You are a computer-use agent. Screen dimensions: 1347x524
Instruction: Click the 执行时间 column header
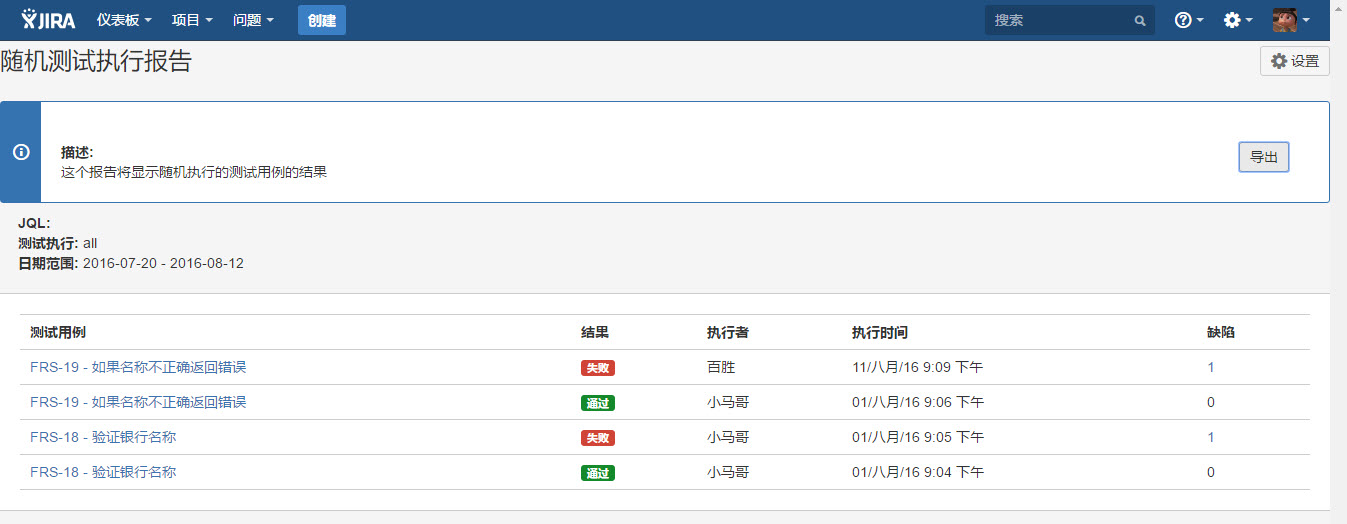tap(880, 332)
